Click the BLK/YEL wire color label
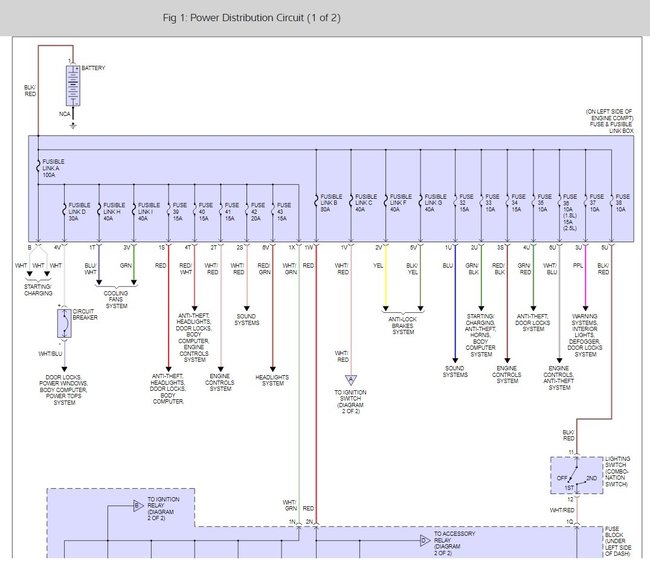 (412, 269)
